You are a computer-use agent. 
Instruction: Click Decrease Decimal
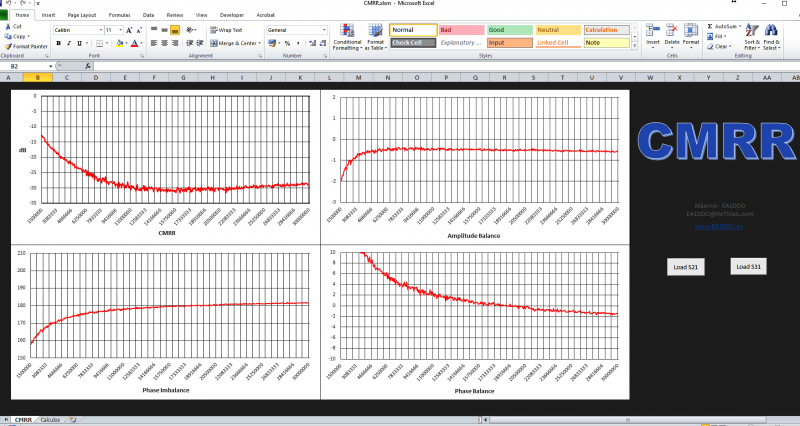323,43
